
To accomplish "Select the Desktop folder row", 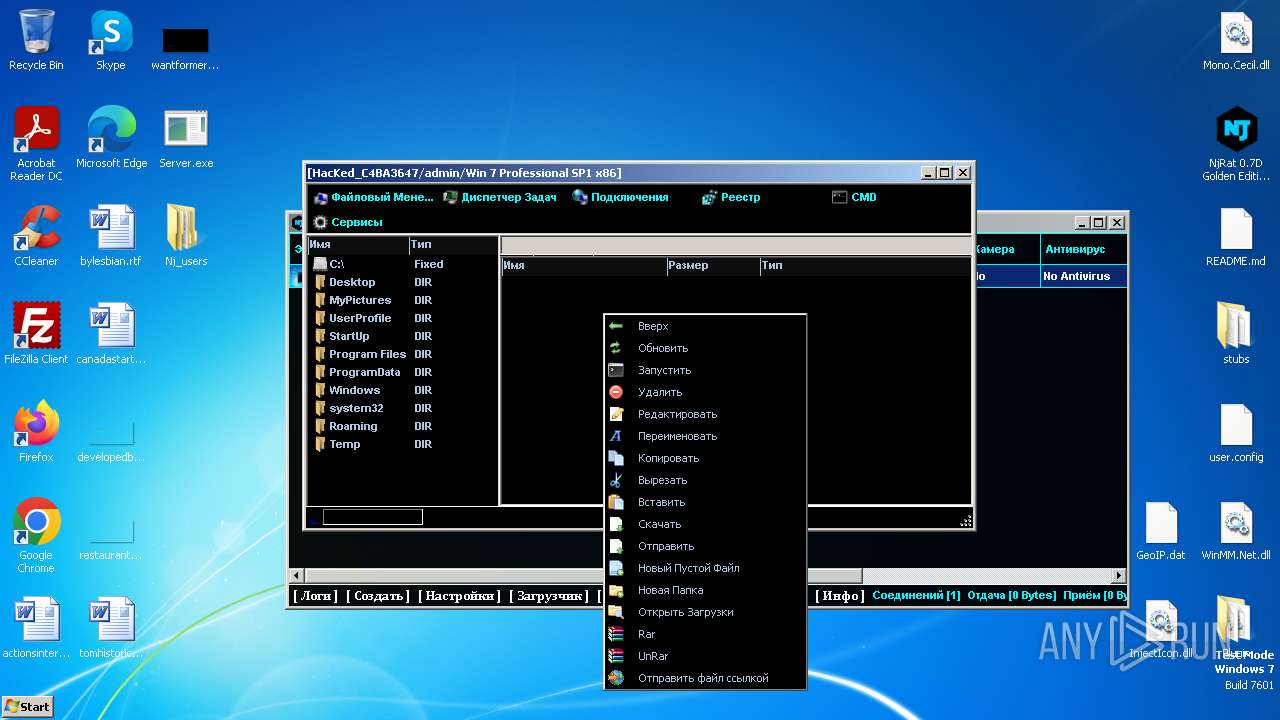I will [x=402, y=282].
